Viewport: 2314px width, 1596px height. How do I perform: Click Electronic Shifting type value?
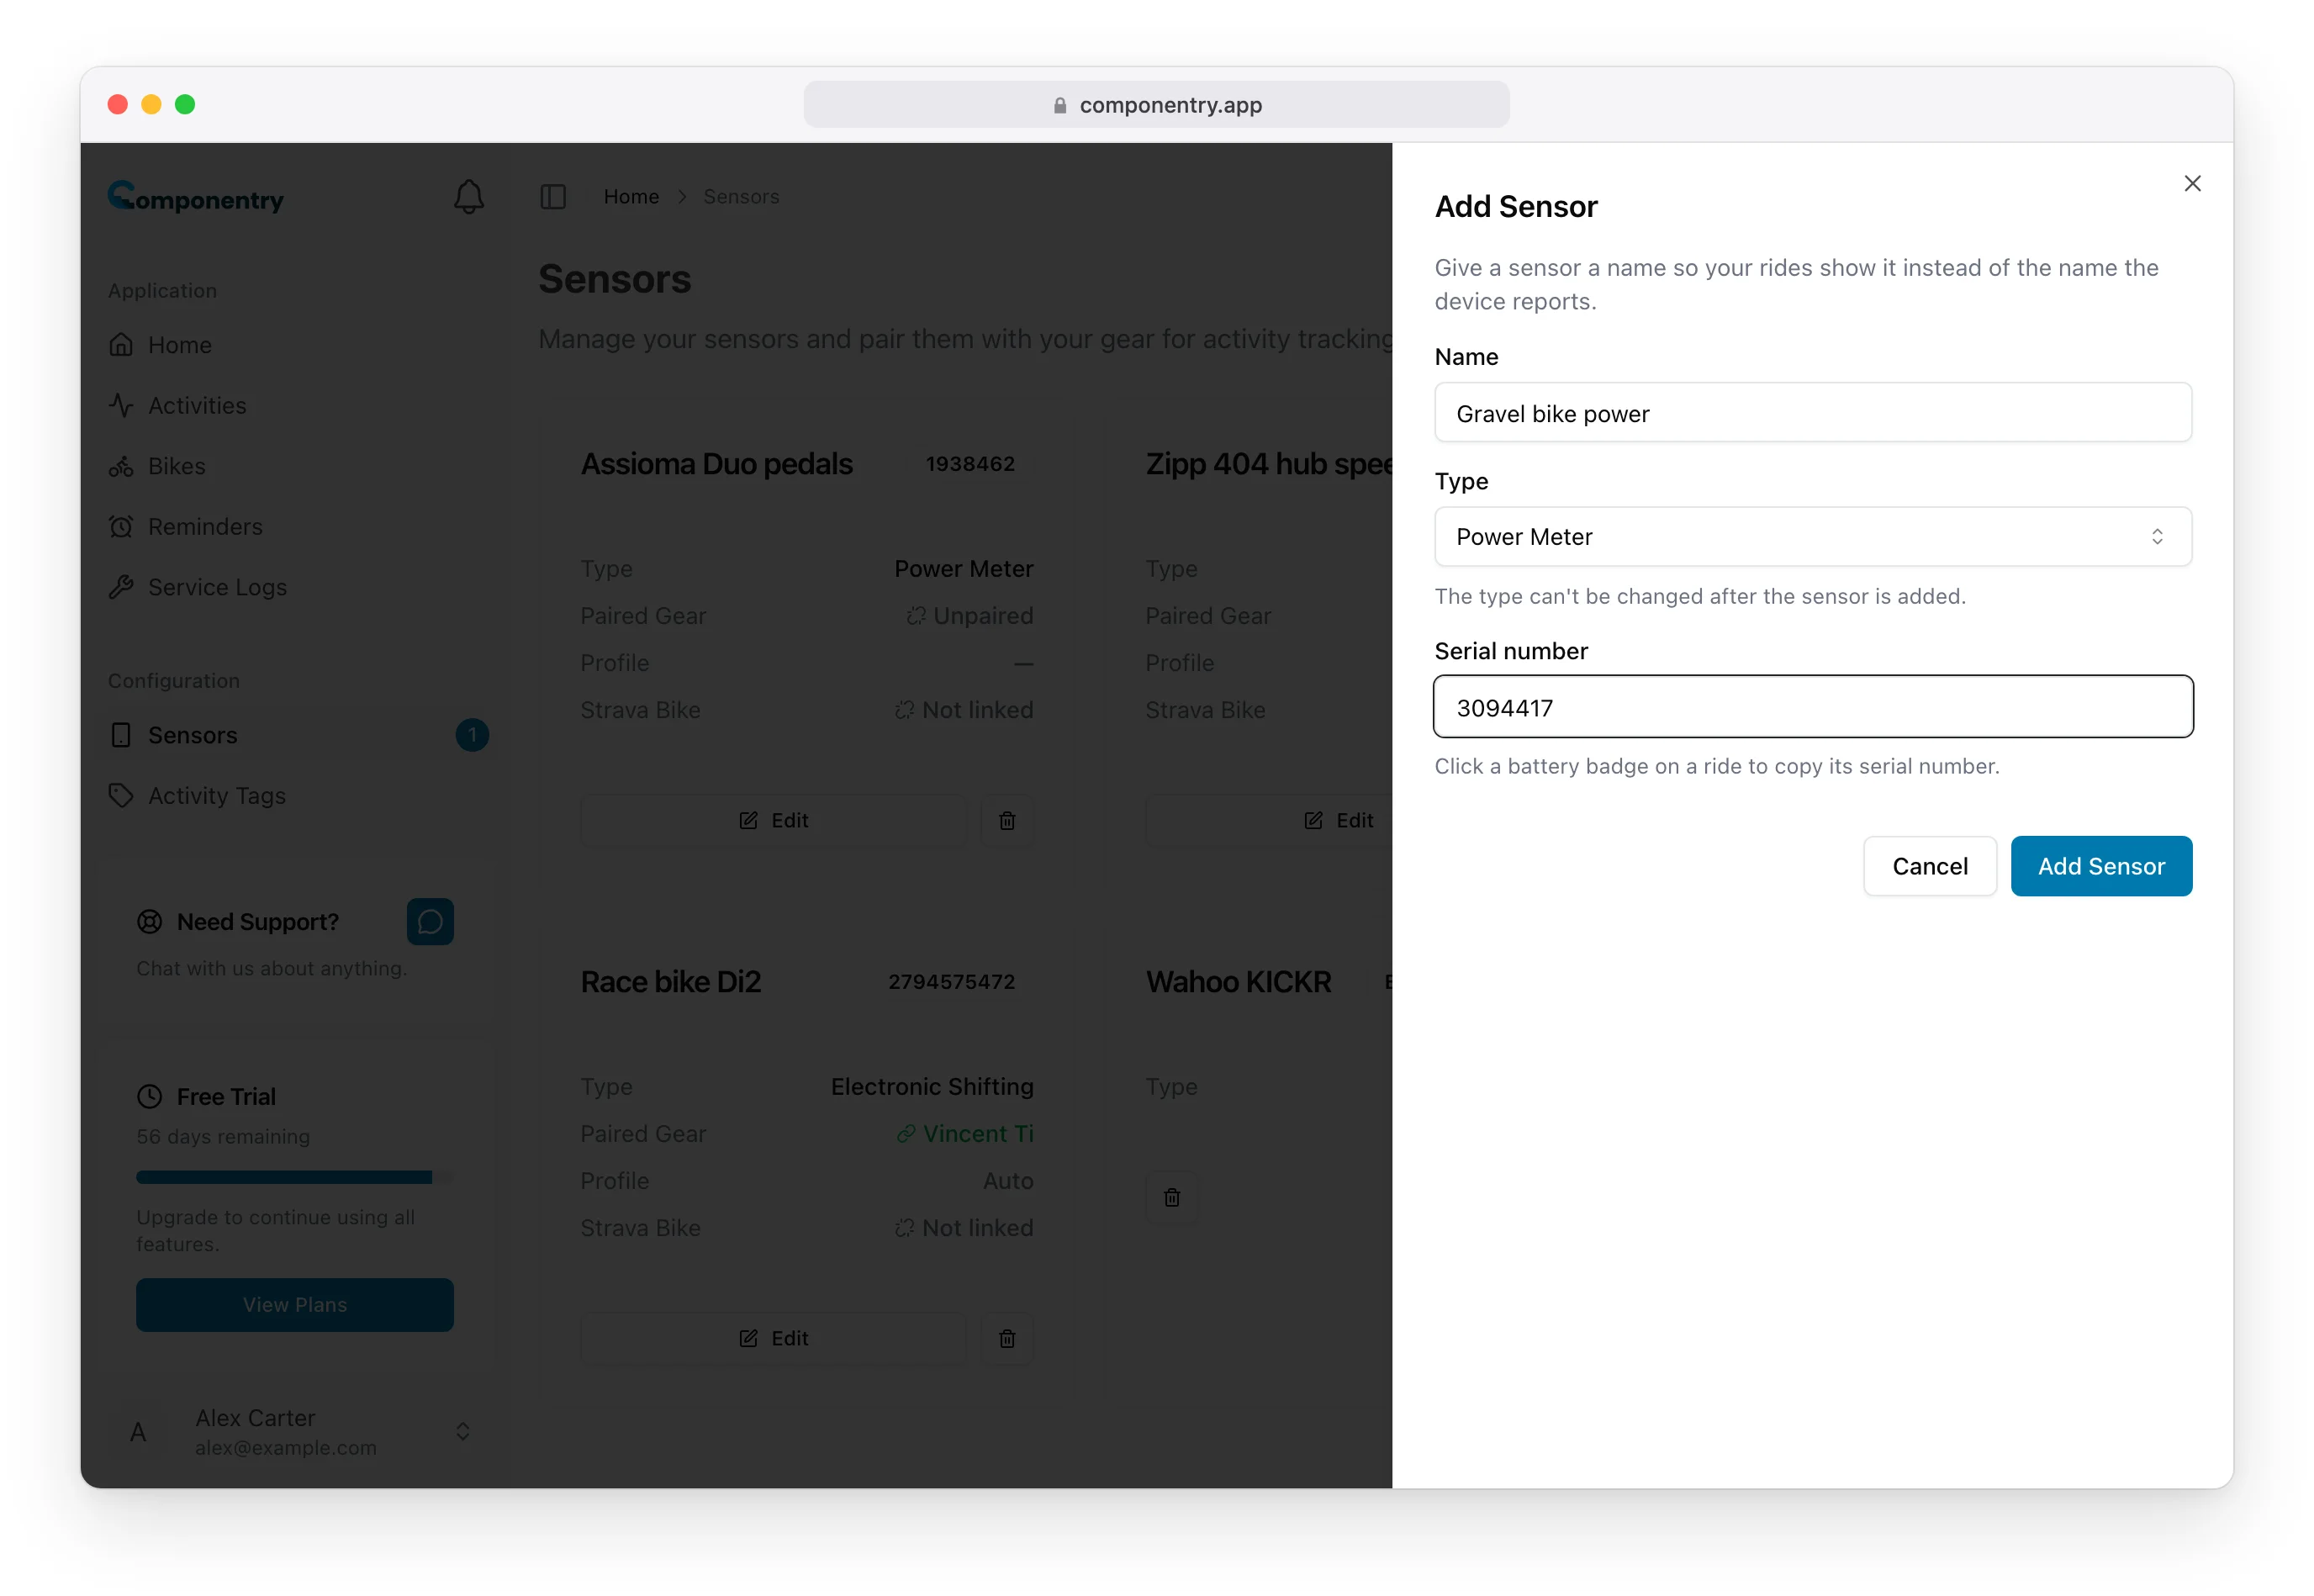932,1086
